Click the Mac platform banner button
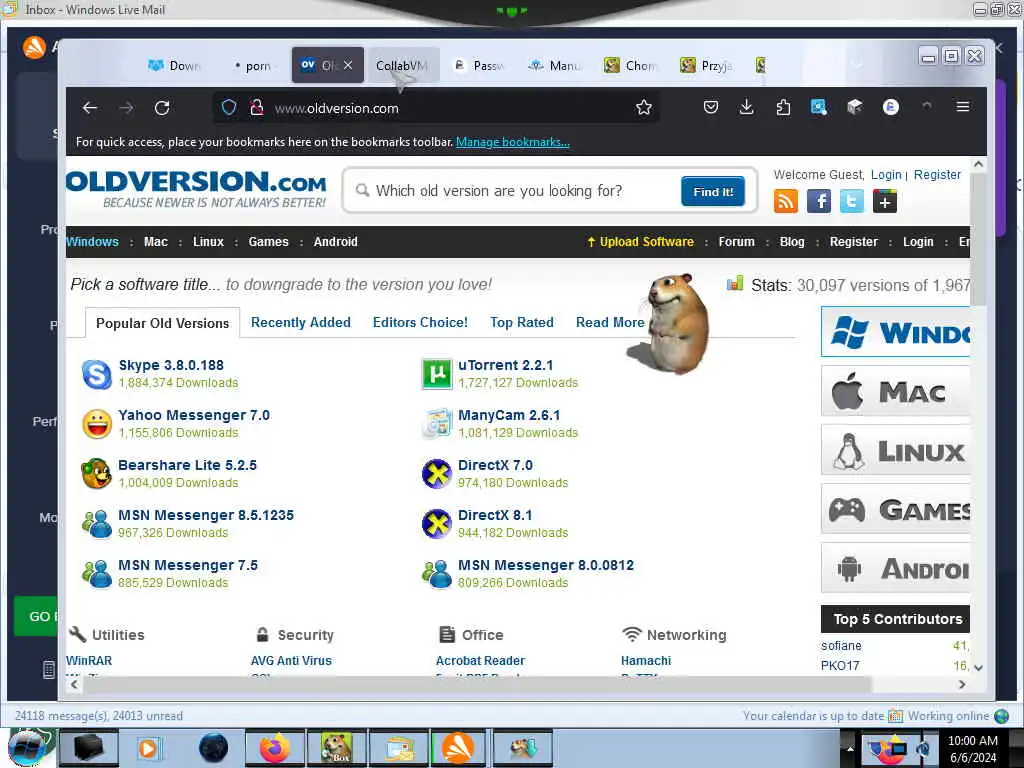The height and width of the screenshot is (768, 1024). click(x=895, y=391)
